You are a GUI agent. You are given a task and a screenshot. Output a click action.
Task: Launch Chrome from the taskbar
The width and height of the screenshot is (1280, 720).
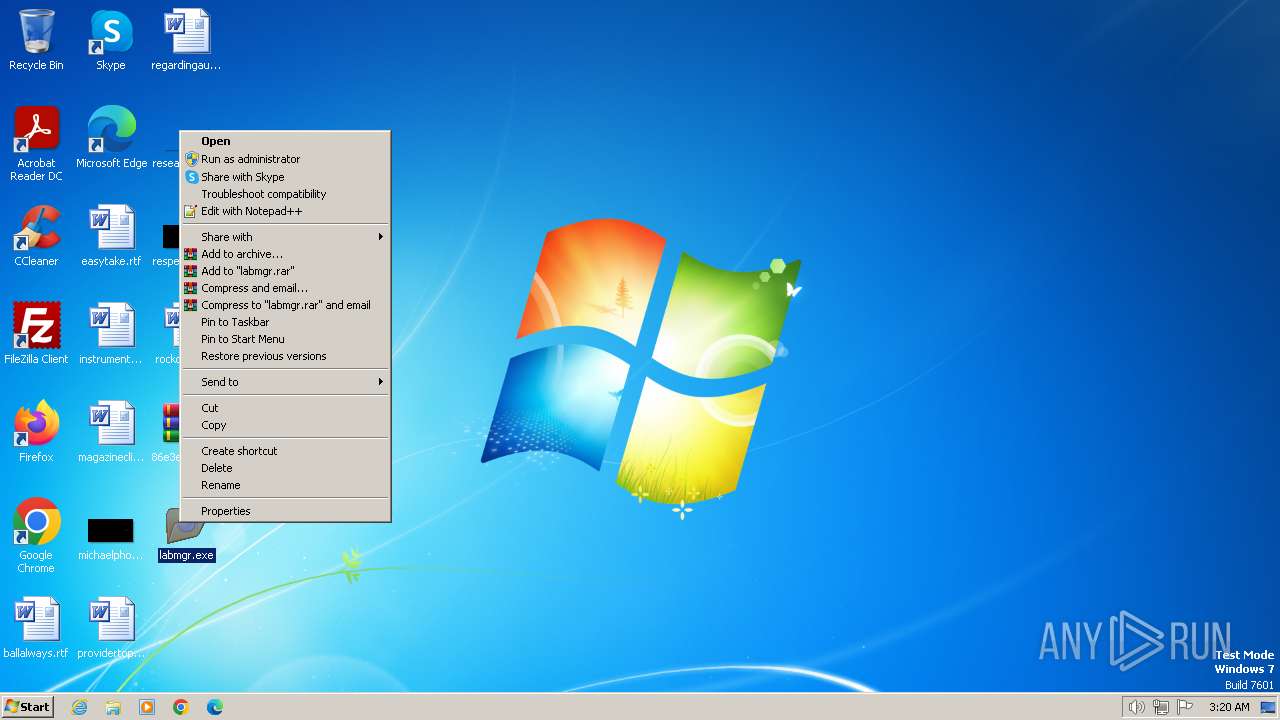[181, 707]
